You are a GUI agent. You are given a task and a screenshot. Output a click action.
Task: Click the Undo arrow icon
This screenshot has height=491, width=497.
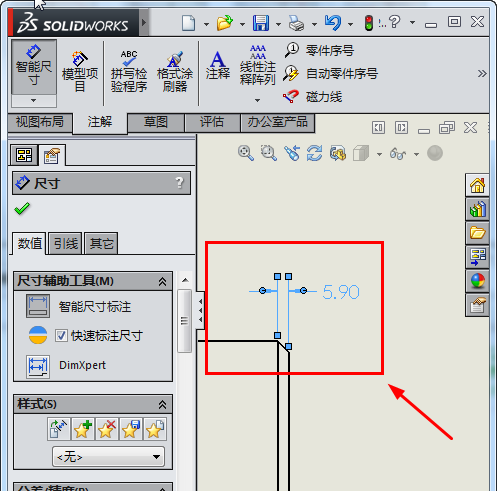click(333, 23)
